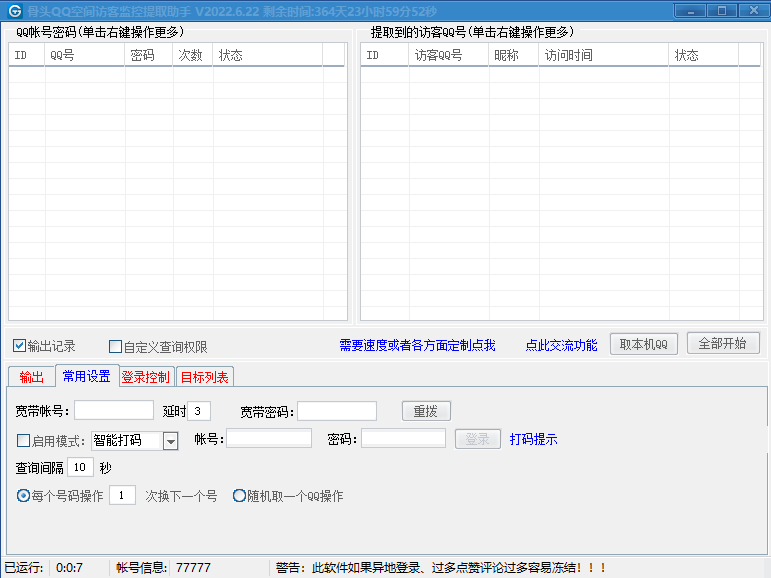Image resolution: width=771 pixels, height=578 pixels.
Task: Open the 需要速度或者各方面定制点我 link
Action: pyautogui.click(x=417, y=345)
